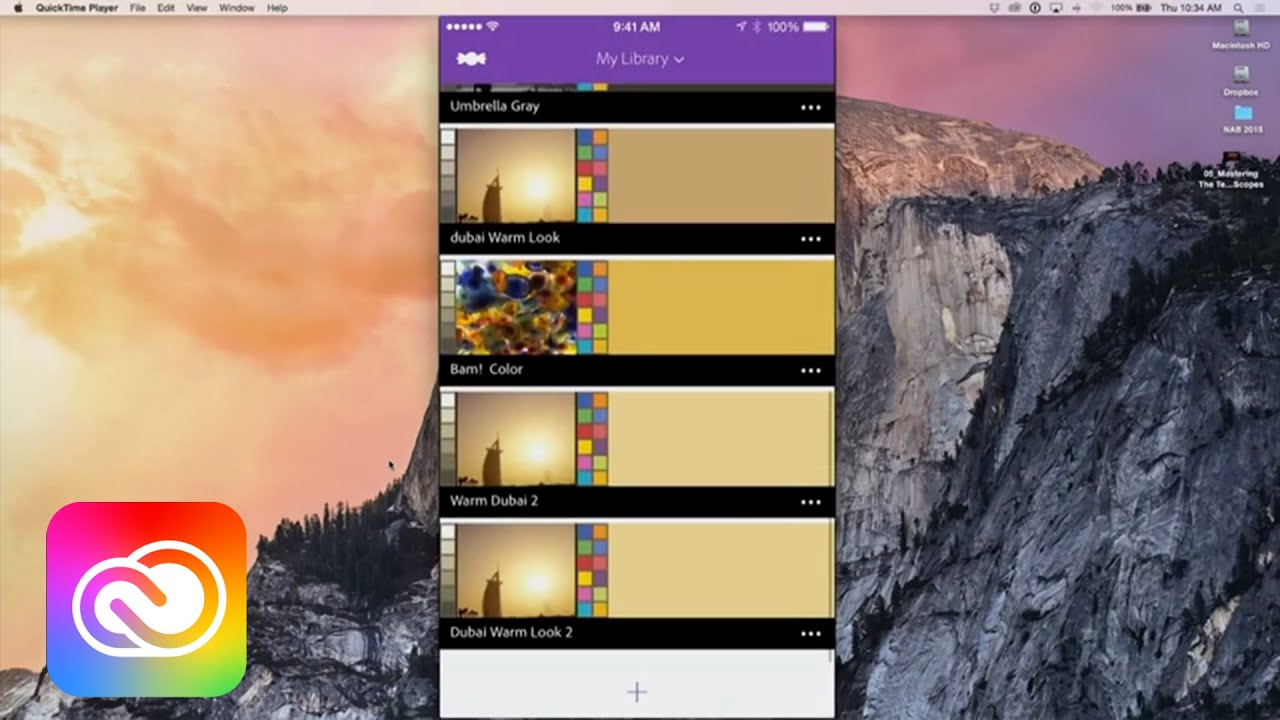Viewport: 1280px width, 720px height.
Task: Click the AirPlay display menu bar icon
Action: tap(1055, 7)
